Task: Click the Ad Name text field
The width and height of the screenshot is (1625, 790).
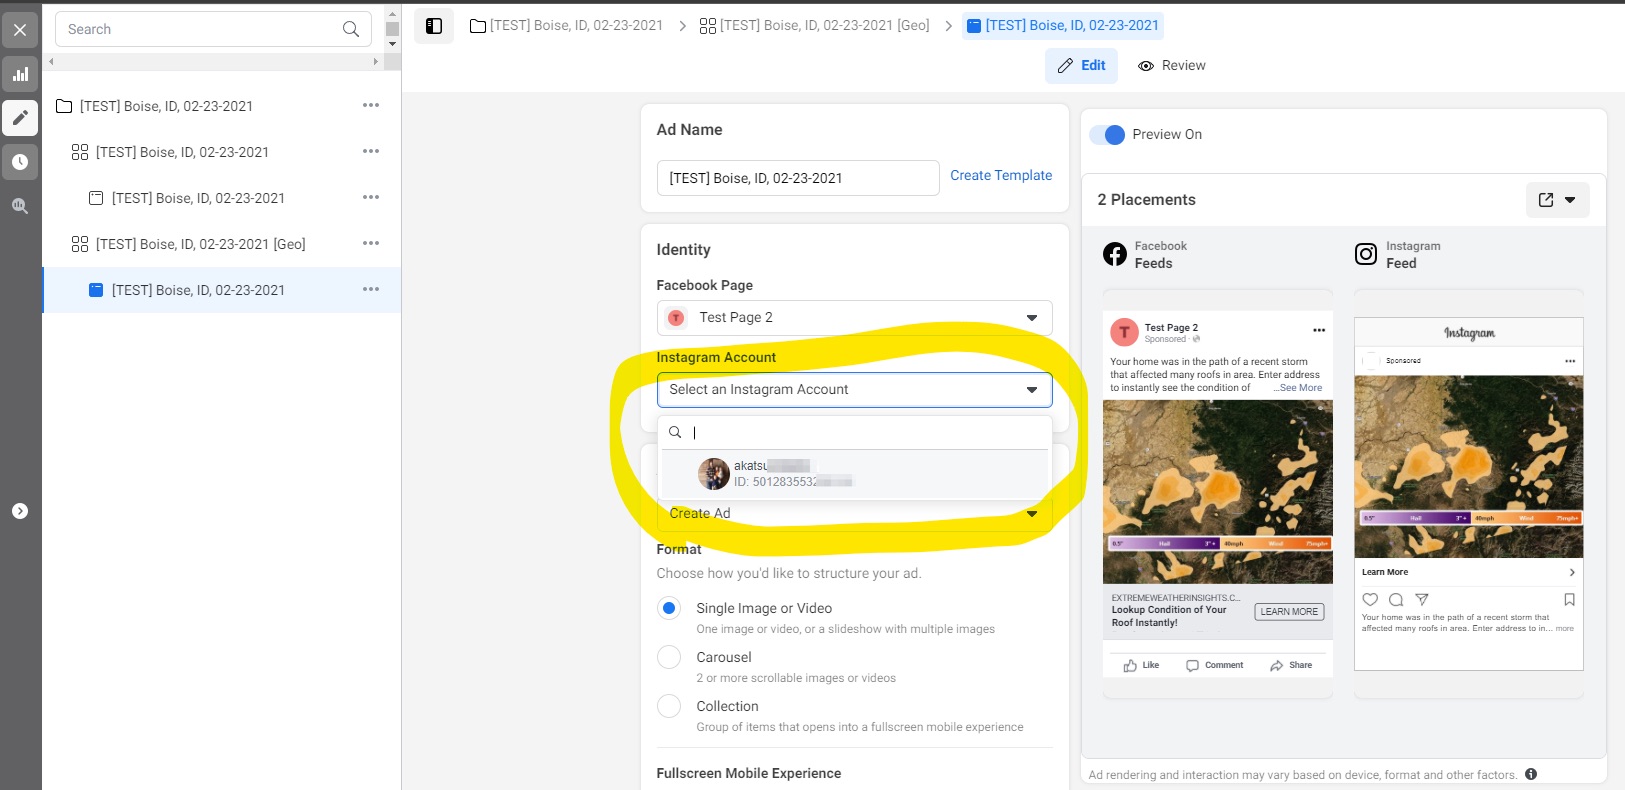Action: (797, 178)
